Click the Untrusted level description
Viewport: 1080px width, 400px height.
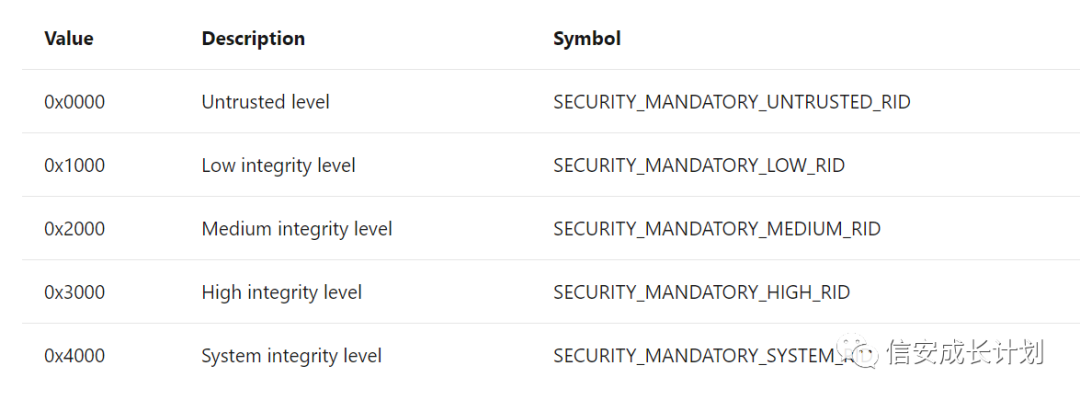[265, 102]
